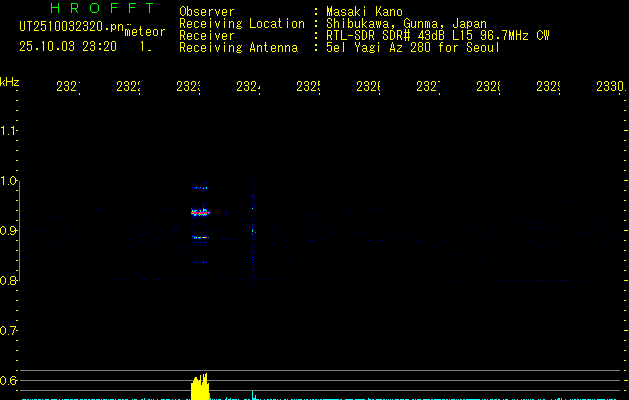
Task: Select the RTL-SDR SDR# 43dB receiver details
Action: [x=437, y=35]
